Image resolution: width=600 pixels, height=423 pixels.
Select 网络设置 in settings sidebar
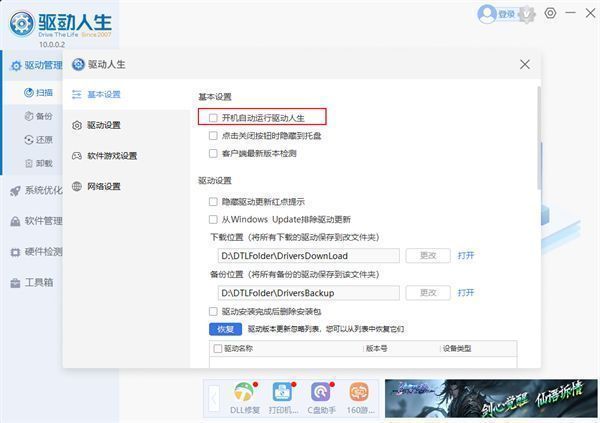(103, 186)
